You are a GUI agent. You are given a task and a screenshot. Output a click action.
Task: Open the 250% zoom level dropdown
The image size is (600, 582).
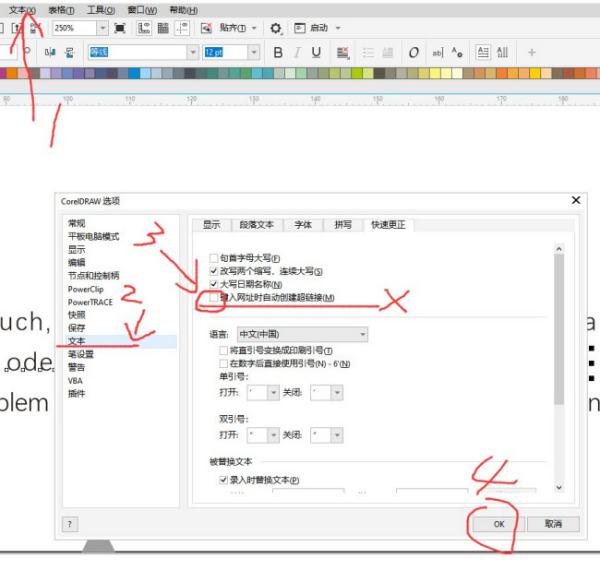(x=102, y=28)
